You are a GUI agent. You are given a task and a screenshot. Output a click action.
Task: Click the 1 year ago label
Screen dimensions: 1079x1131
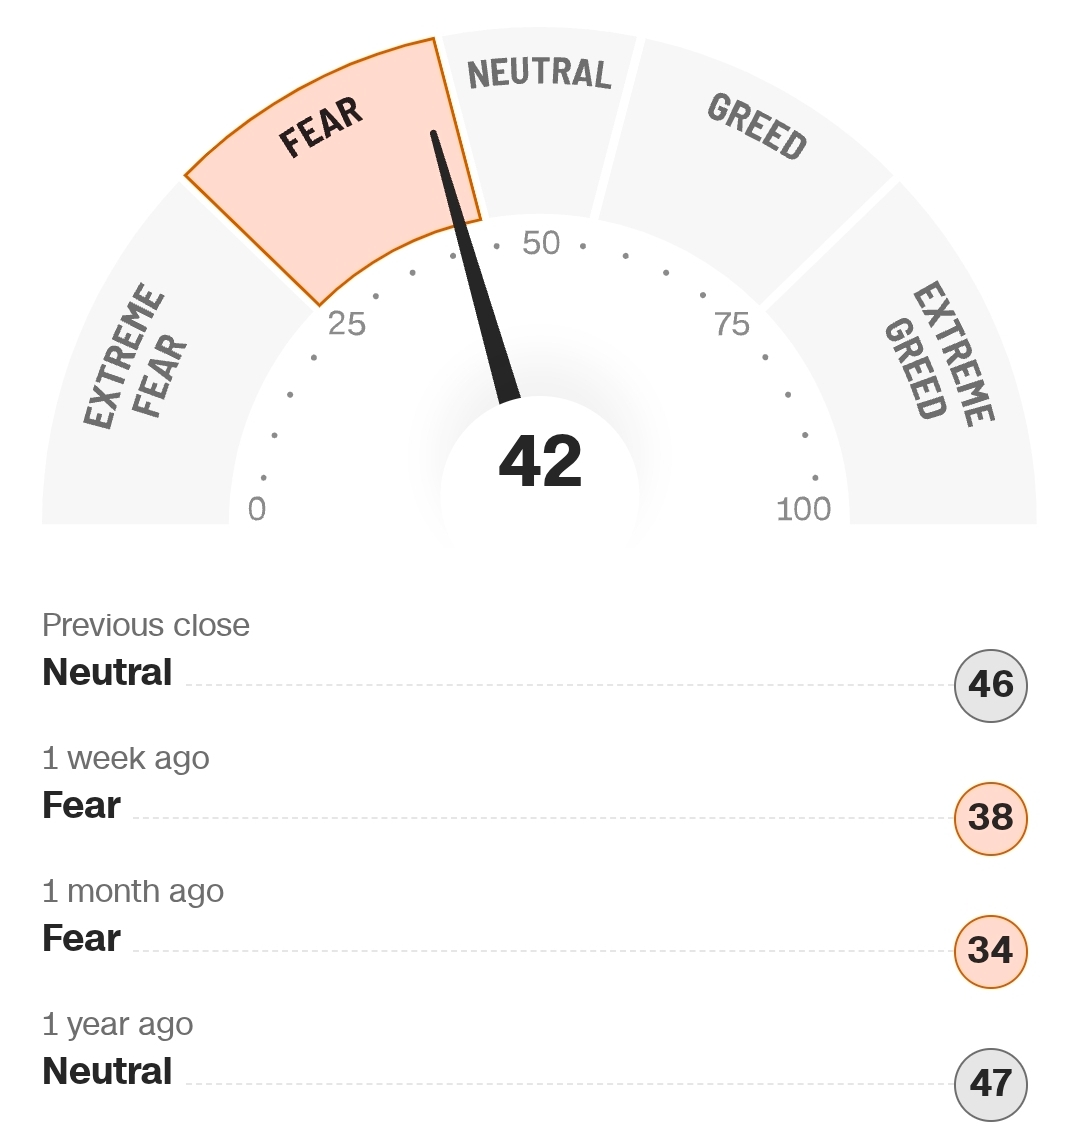(118, 1024)
